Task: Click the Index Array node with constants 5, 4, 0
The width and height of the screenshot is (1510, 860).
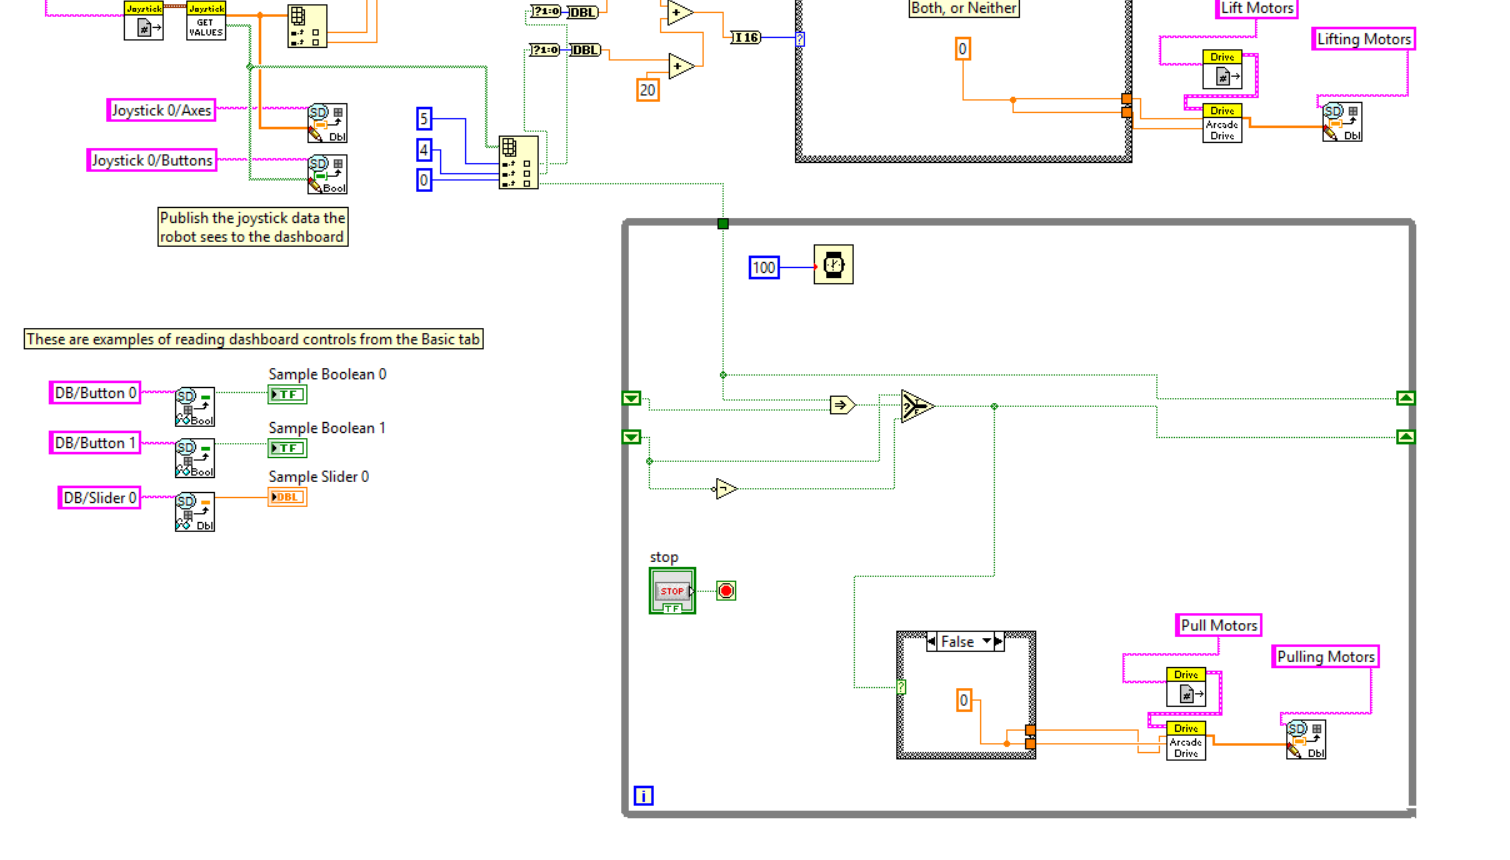Action: click(x=519, y=162)
